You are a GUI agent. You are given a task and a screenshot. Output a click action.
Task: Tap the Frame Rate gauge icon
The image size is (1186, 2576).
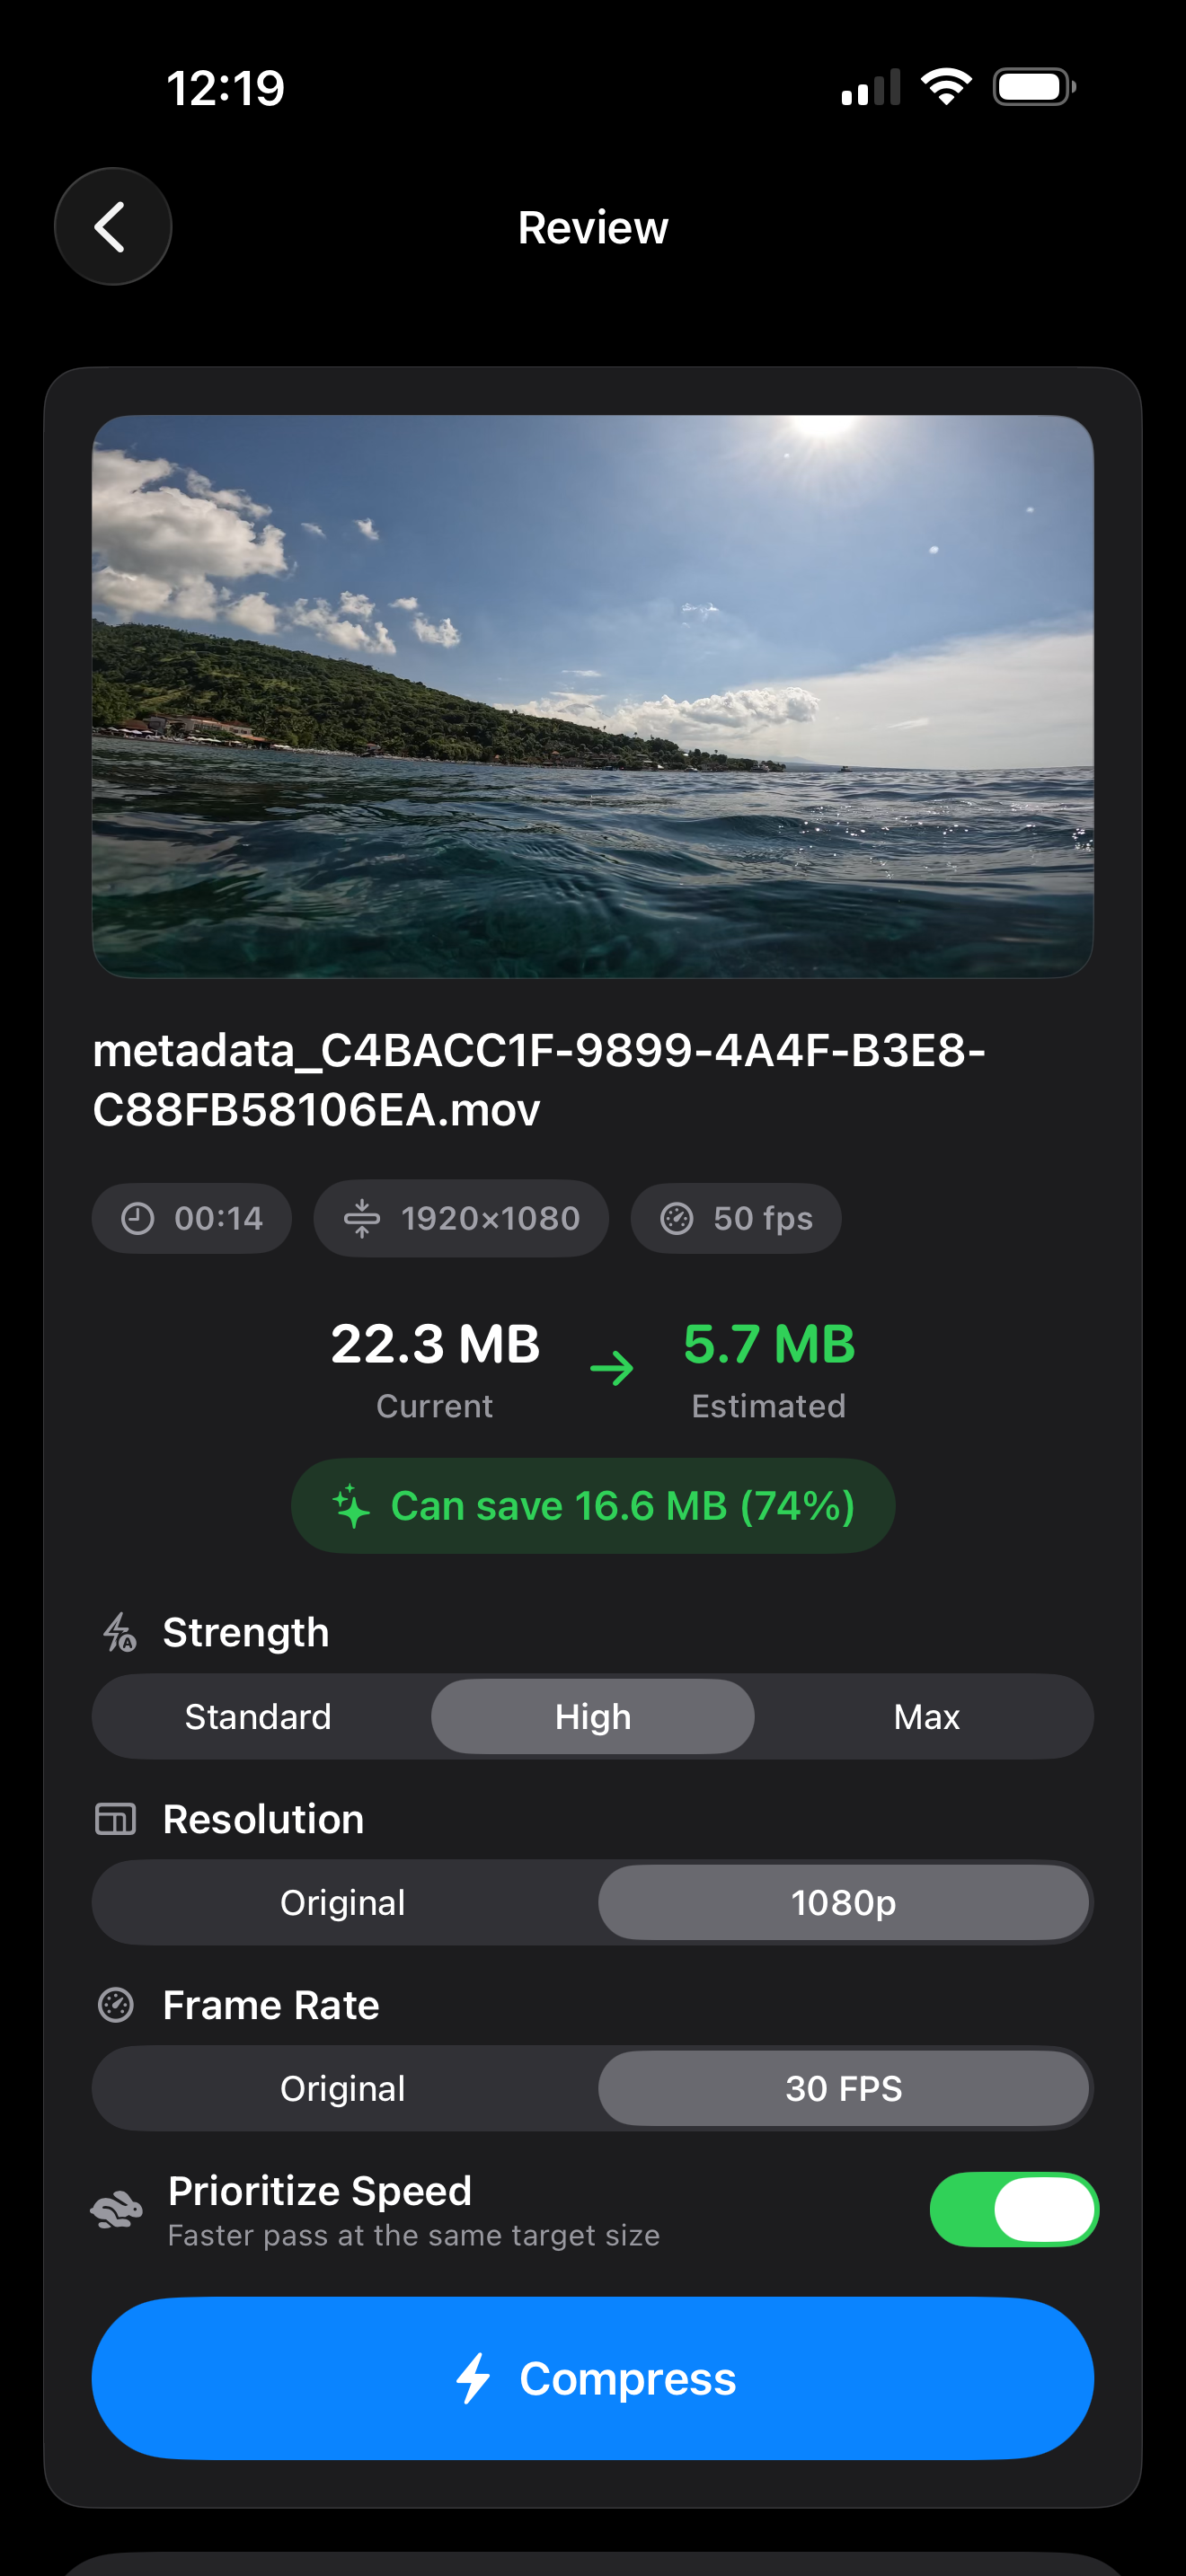coord(116,2005)
